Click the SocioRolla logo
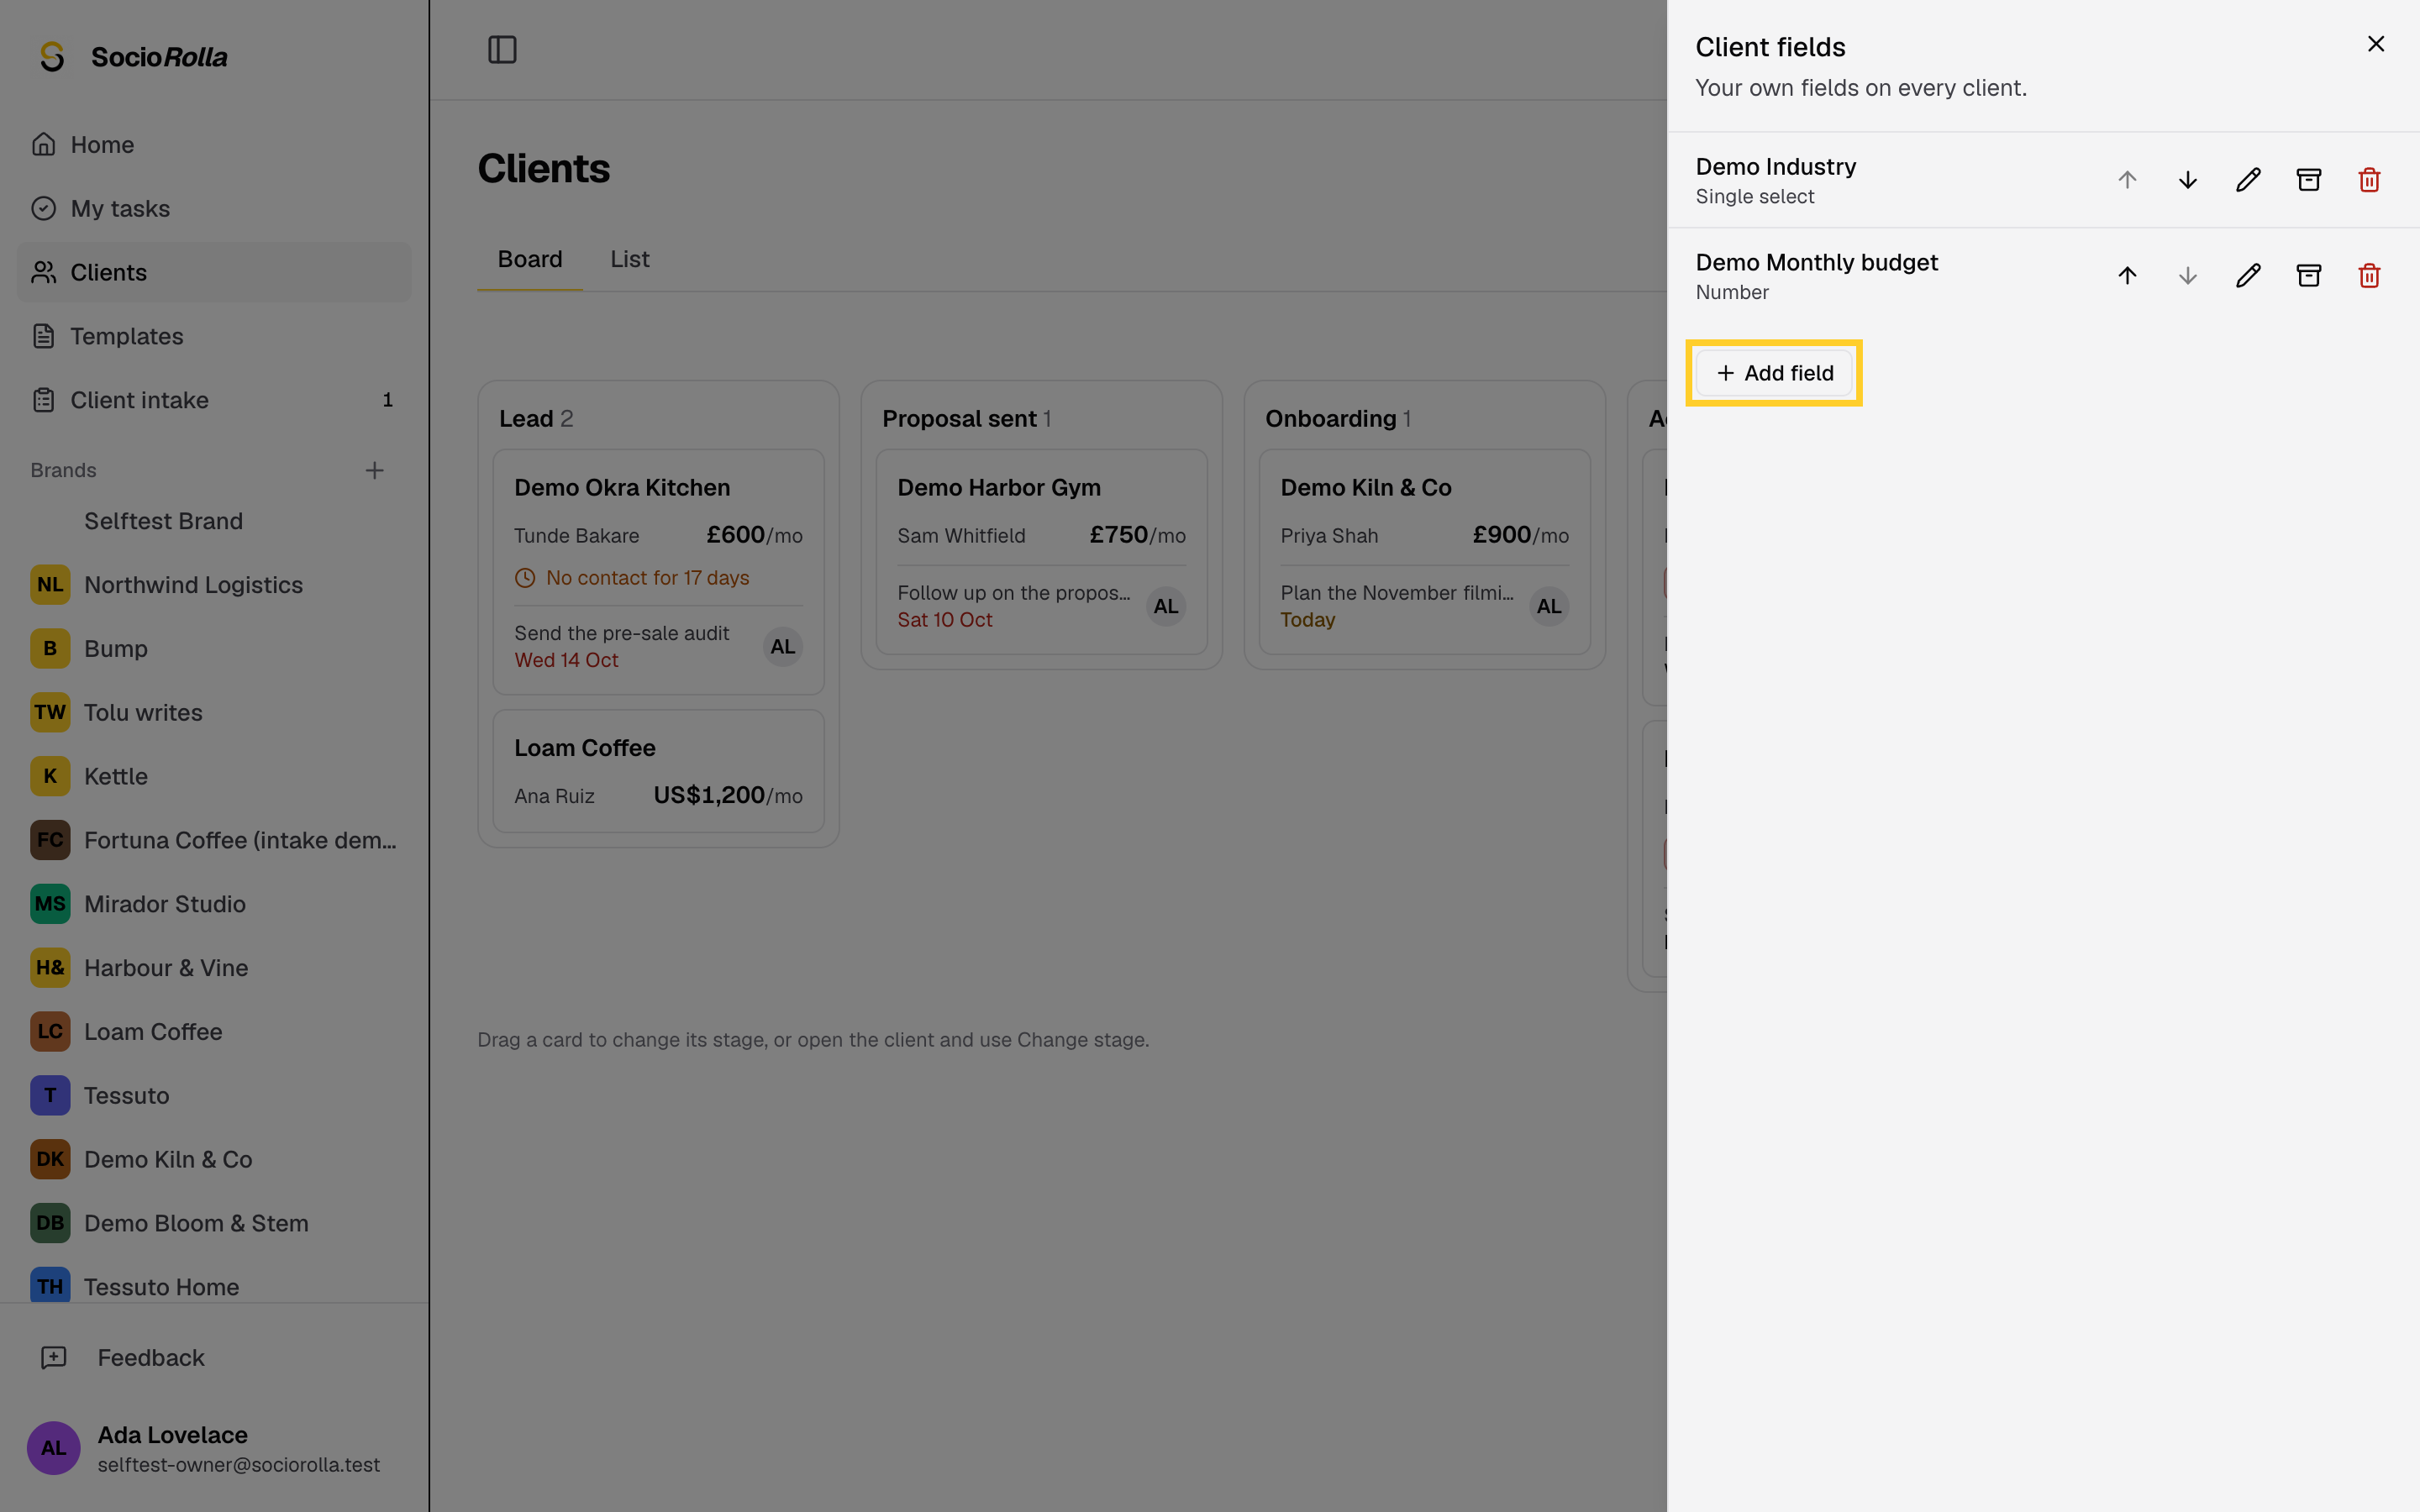Viewport: 2420px width, 1512px height. 132,57
